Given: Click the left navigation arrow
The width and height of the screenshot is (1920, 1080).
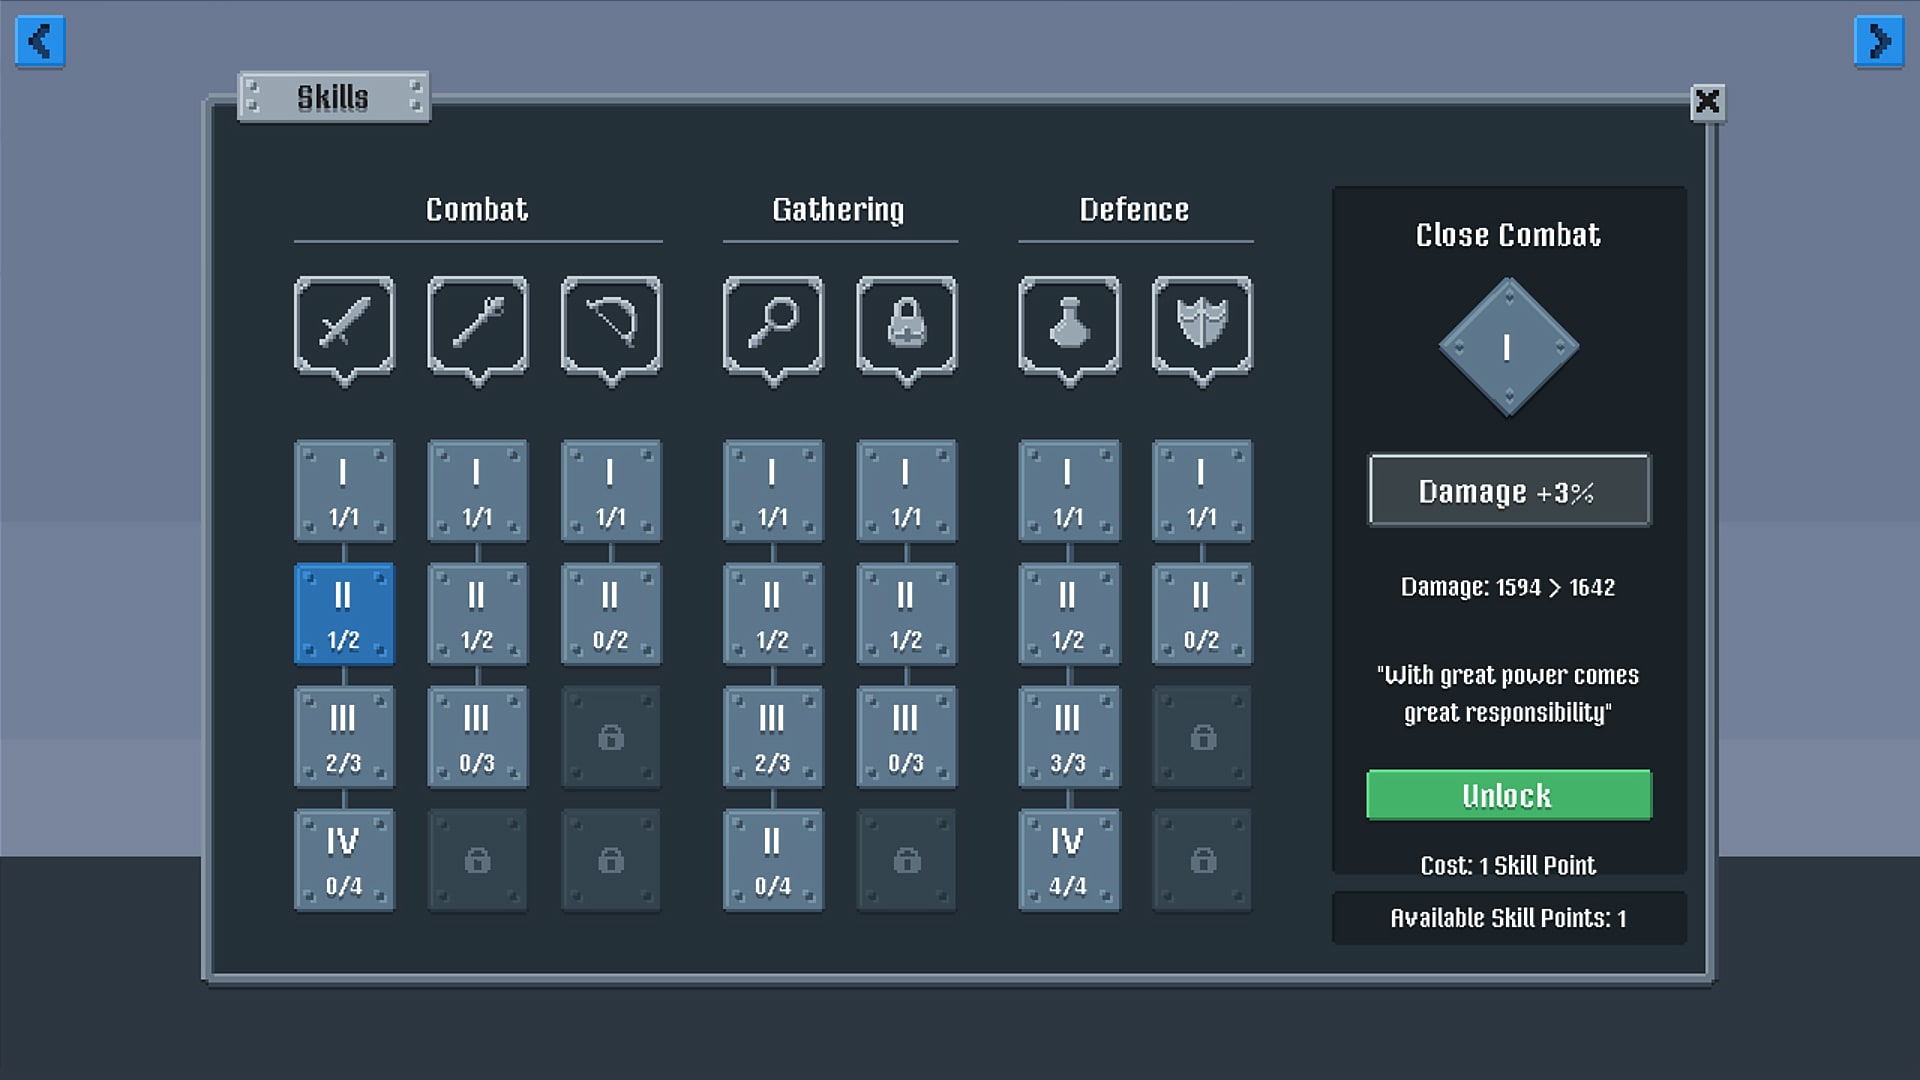Looking at the screenshot, I should coord(40,41).
